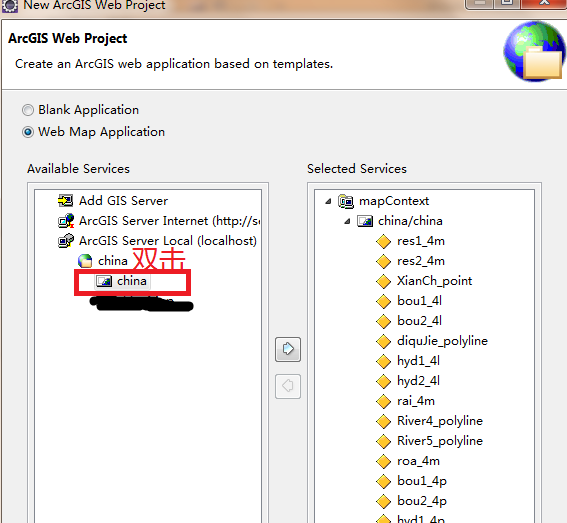This screenshot has height=523, width=567.
Task: Click the mapContext icon in Selected Services
Action: pos(346,201)
